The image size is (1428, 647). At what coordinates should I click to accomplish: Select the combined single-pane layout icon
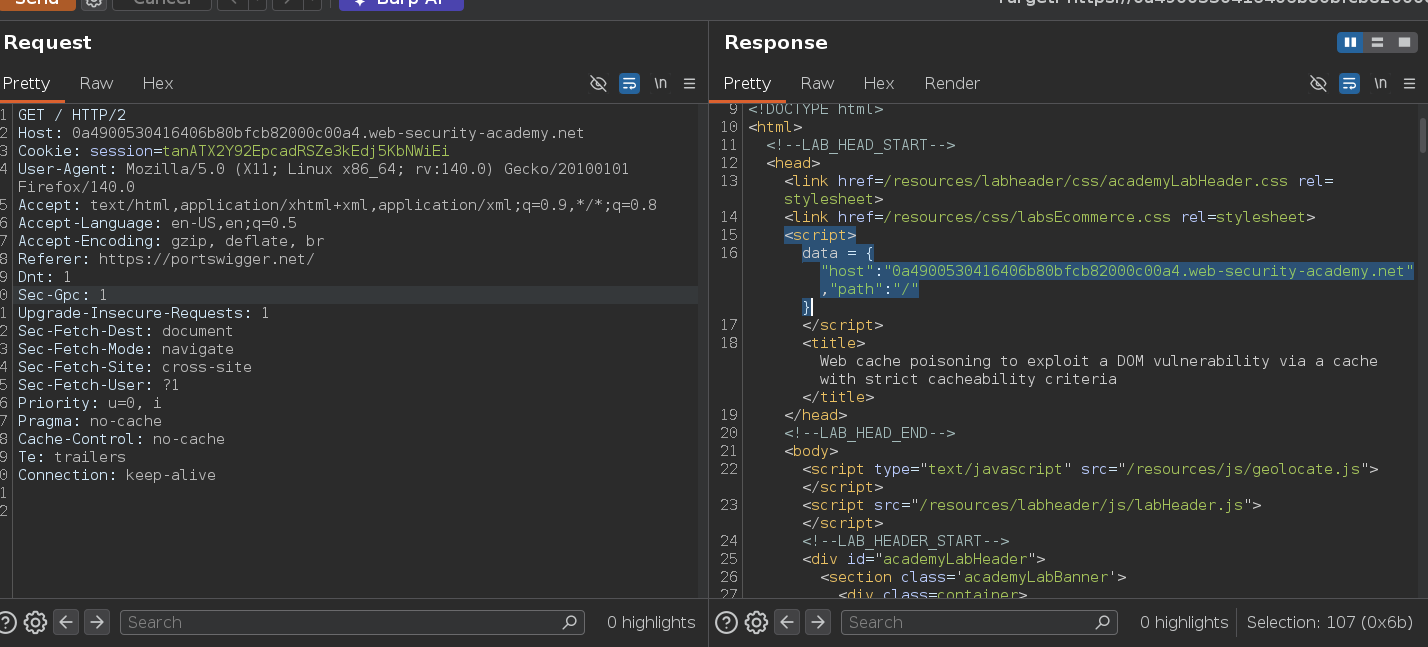(x=1405, y=42)
